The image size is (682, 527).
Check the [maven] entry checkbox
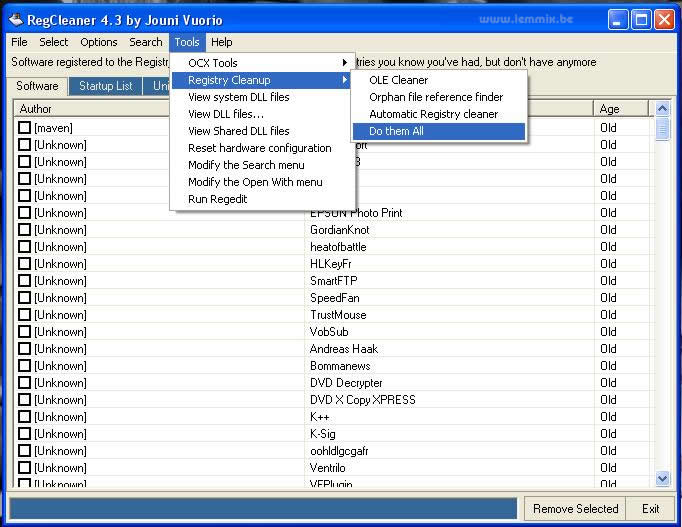pos(25,128)
